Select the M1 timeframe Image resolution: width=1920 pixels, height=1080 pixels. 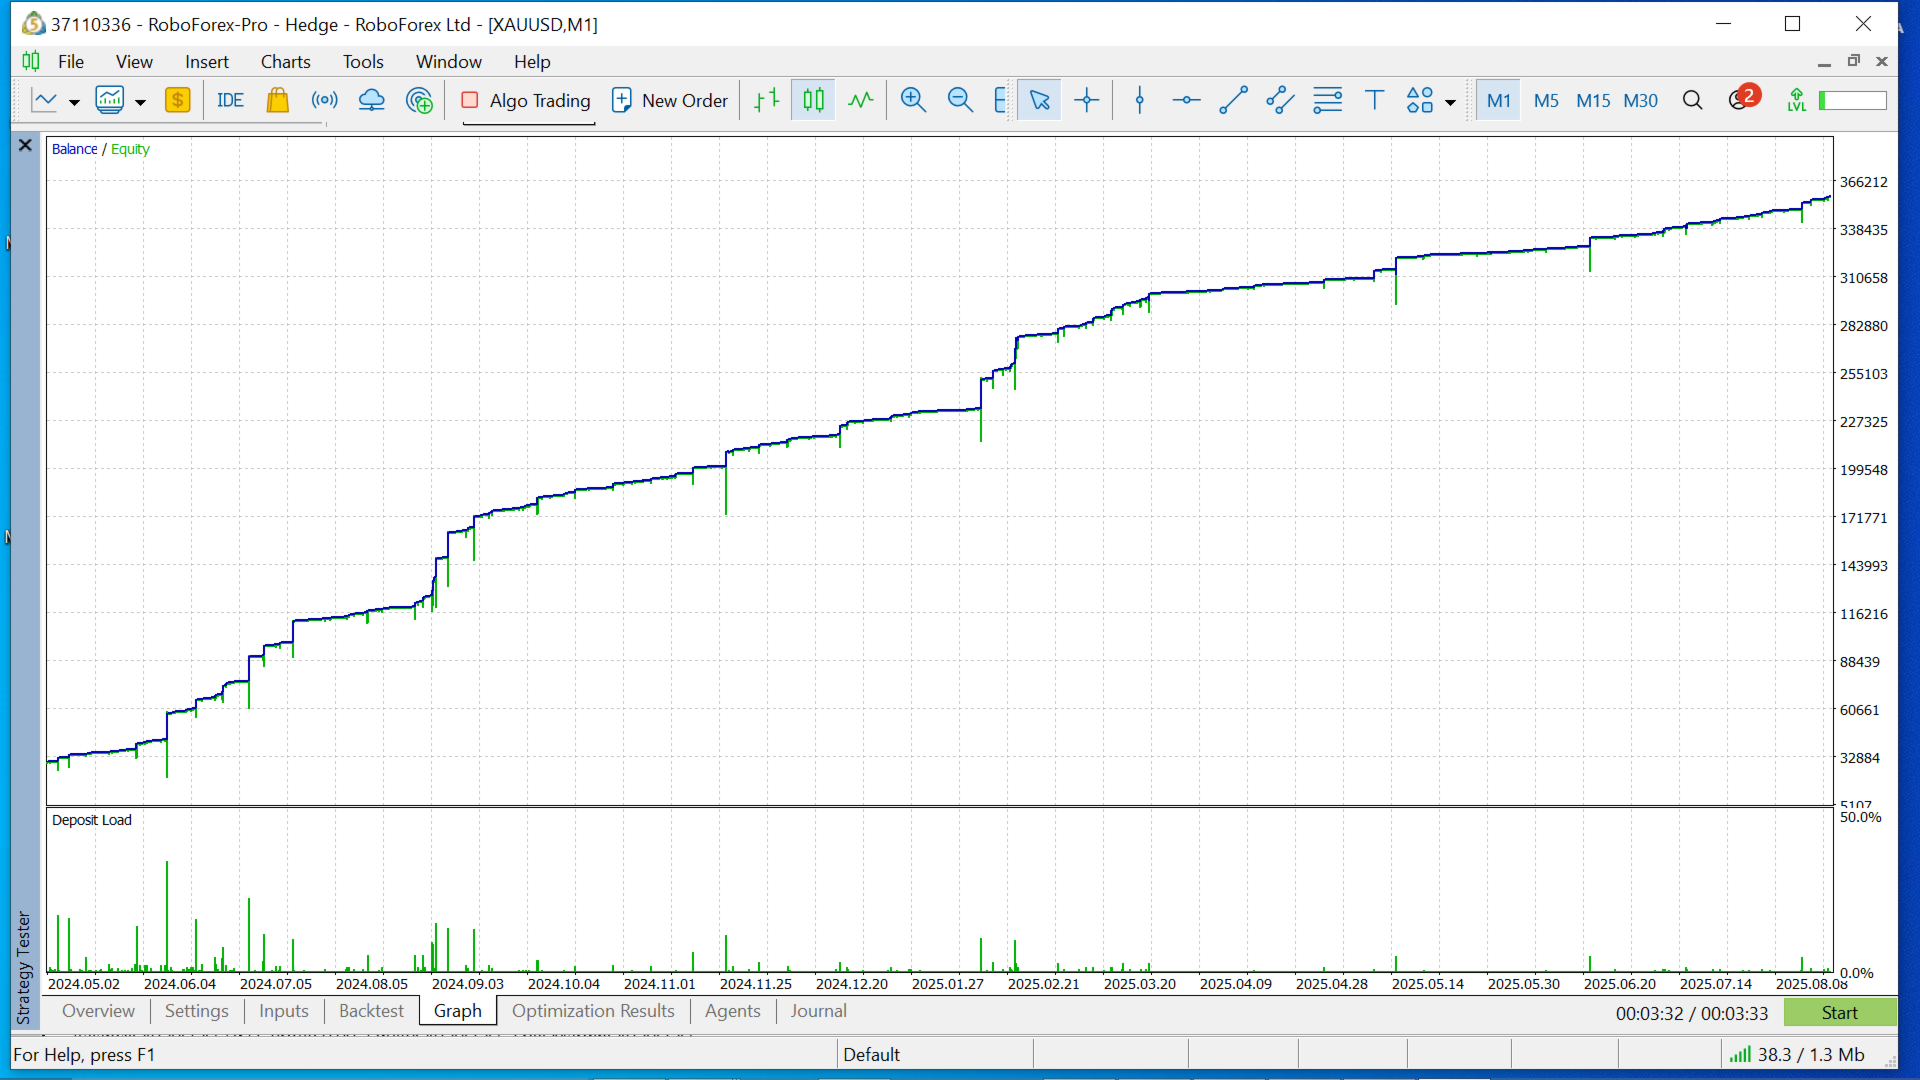(1498, 101)
